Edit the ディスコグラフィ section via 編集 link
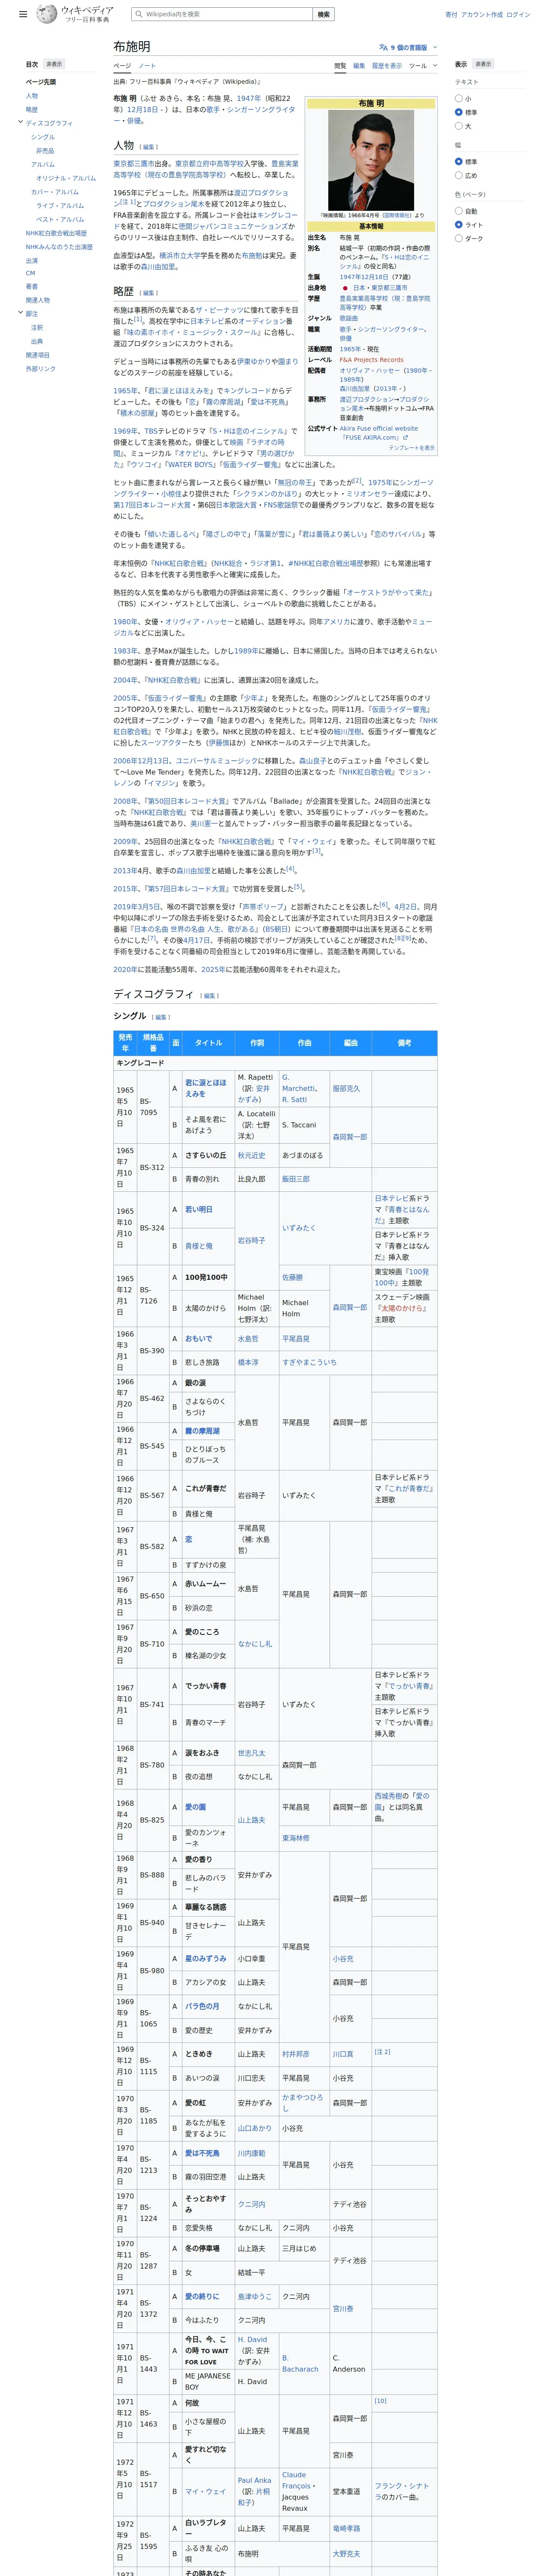Image resolution: width=551 pixels, height=2576 pixels. pos(209,995)
